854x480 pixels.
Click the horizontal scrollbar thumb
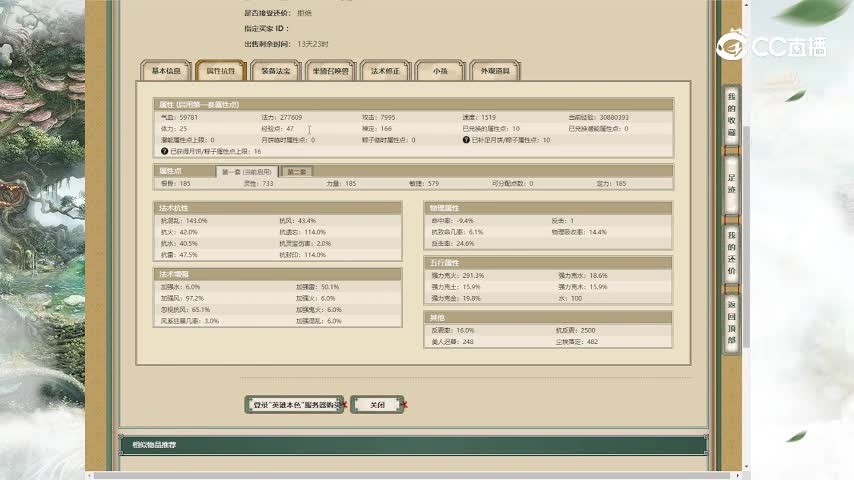pos(412,476)
